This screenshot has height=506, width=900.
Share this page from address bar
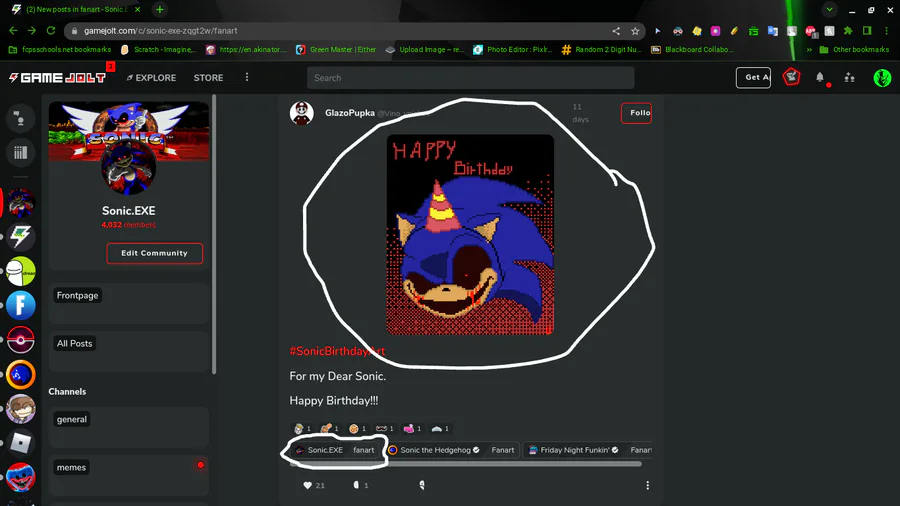tap(616, 31)
